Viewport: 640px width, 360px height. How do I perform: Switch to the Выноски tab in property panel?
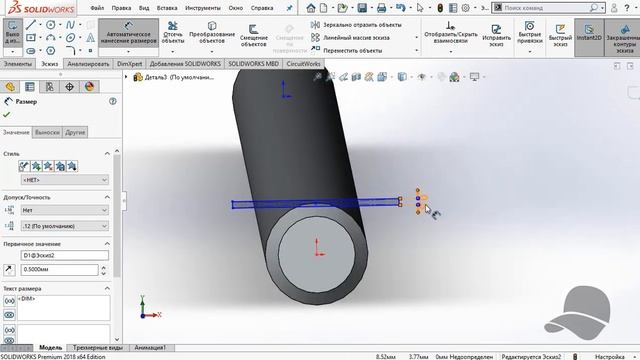coord(47,132)
